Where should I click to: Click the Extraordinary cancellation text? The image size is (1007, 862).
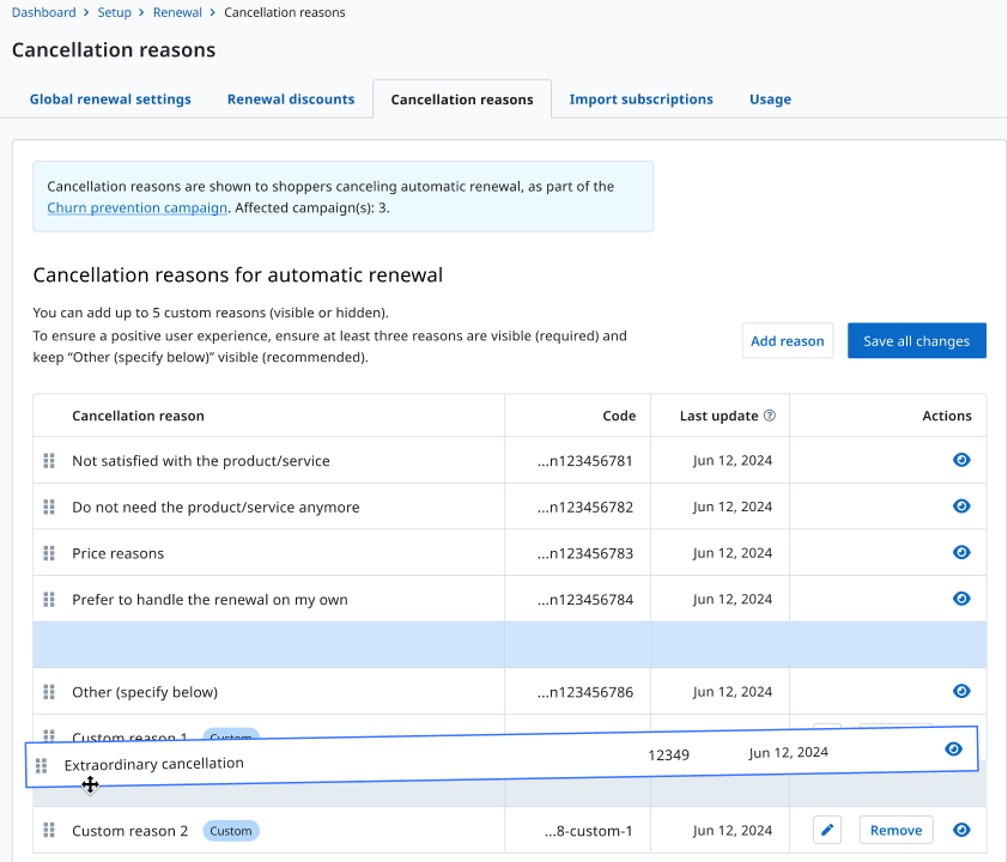click(154, 763)
